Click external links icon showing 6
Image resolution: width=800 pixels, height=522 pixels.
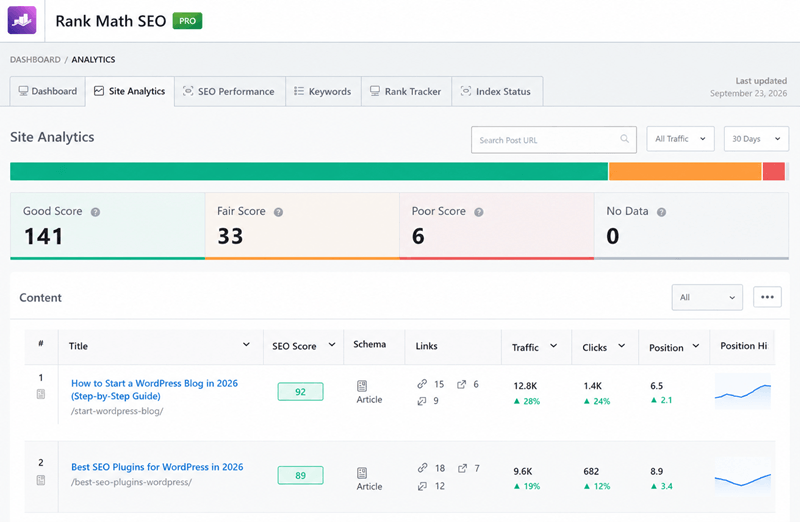point(461,384)
